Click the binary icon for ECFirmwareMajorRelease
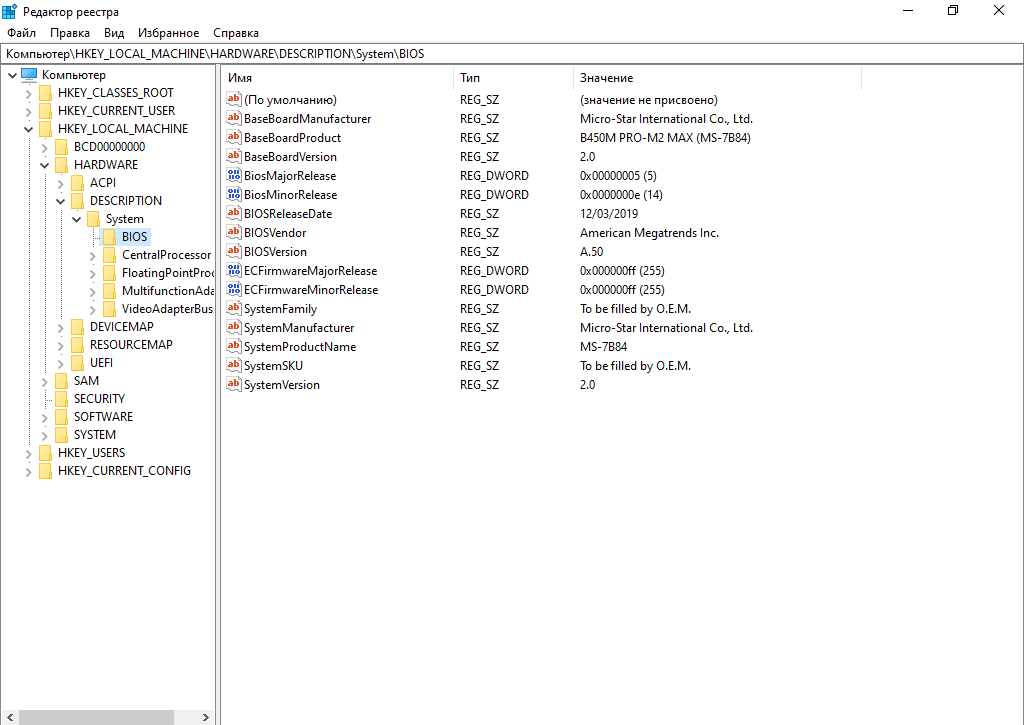 pos(234,271)
